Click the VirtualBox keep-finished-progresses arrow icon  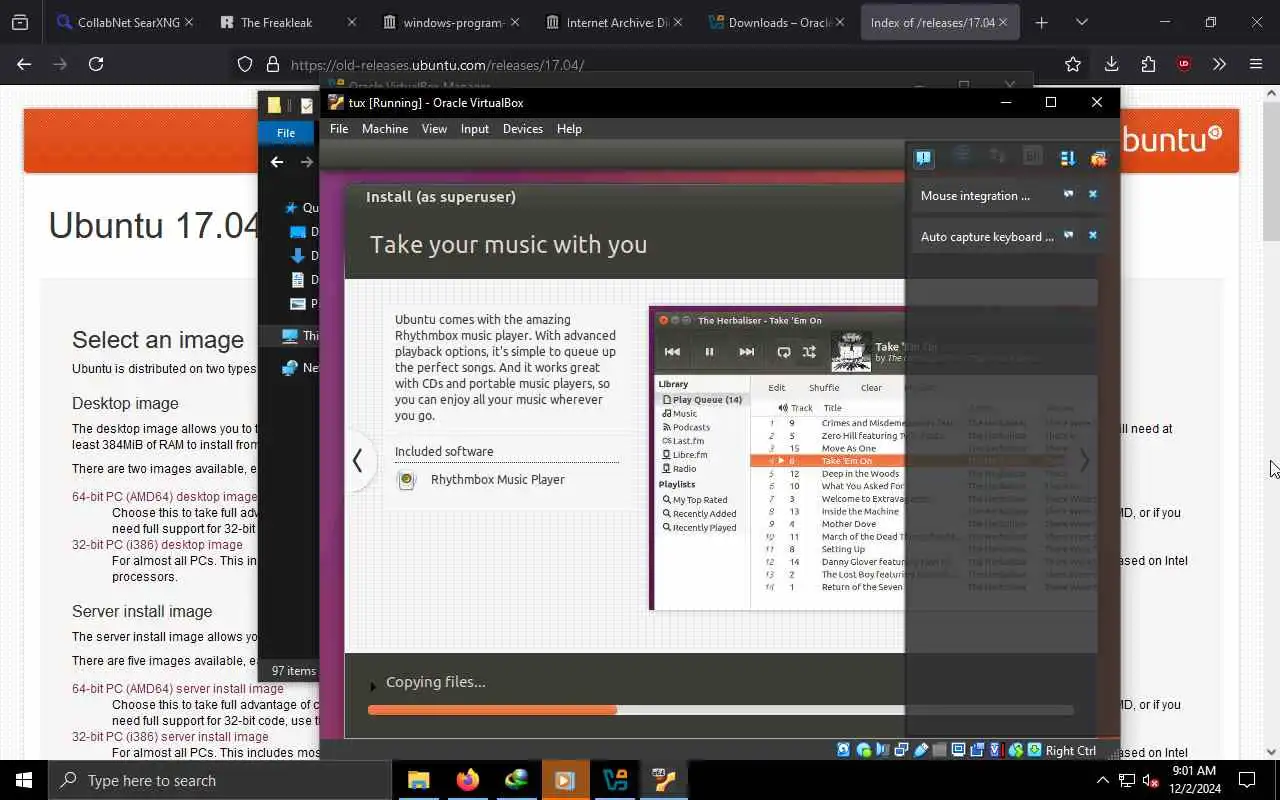tap(1067, 158)
